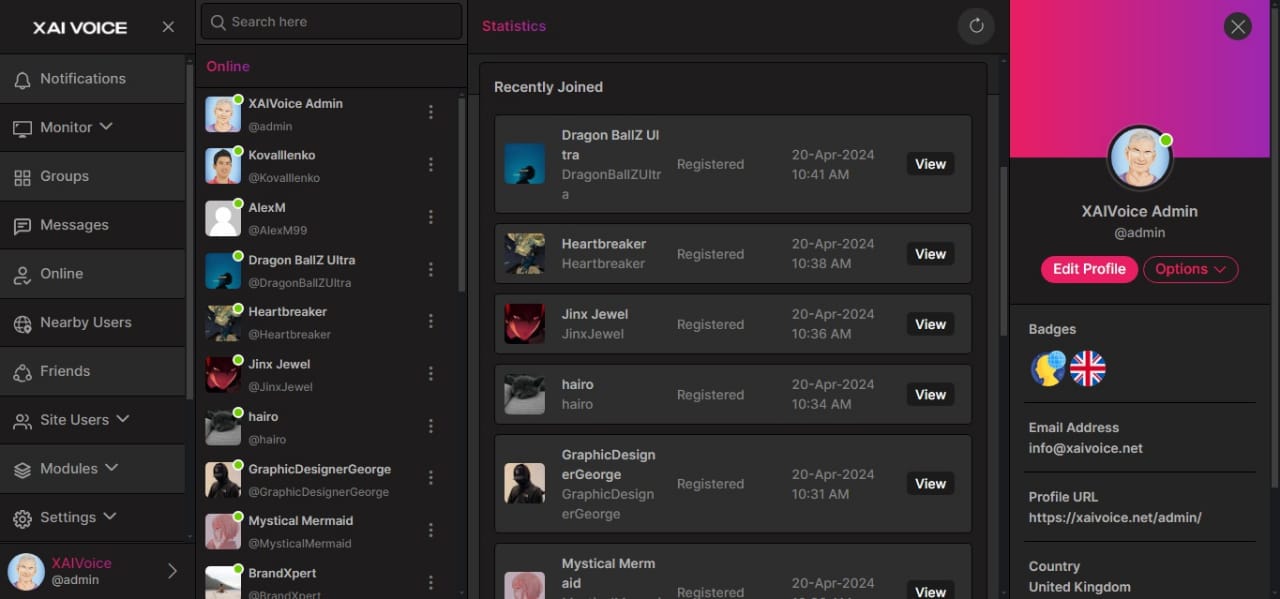Open Notifications bell icon in sidebar

[22, 80]
